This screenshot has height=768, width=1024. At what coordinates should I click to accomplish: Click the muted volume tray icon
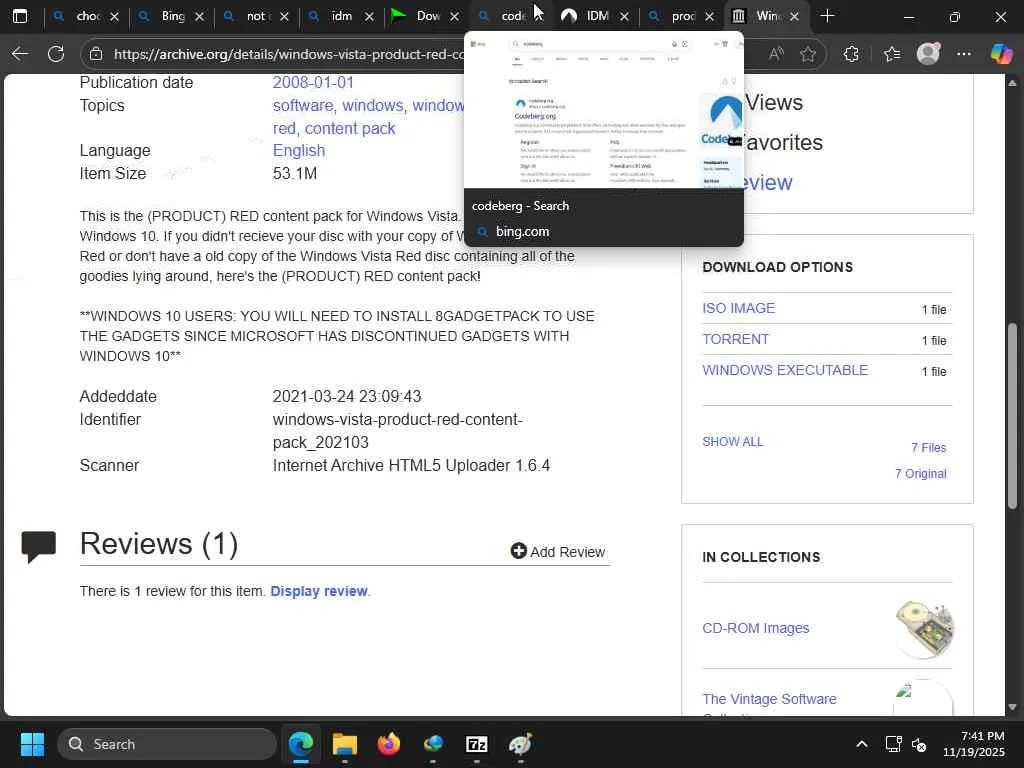click(x=919, y=744)
